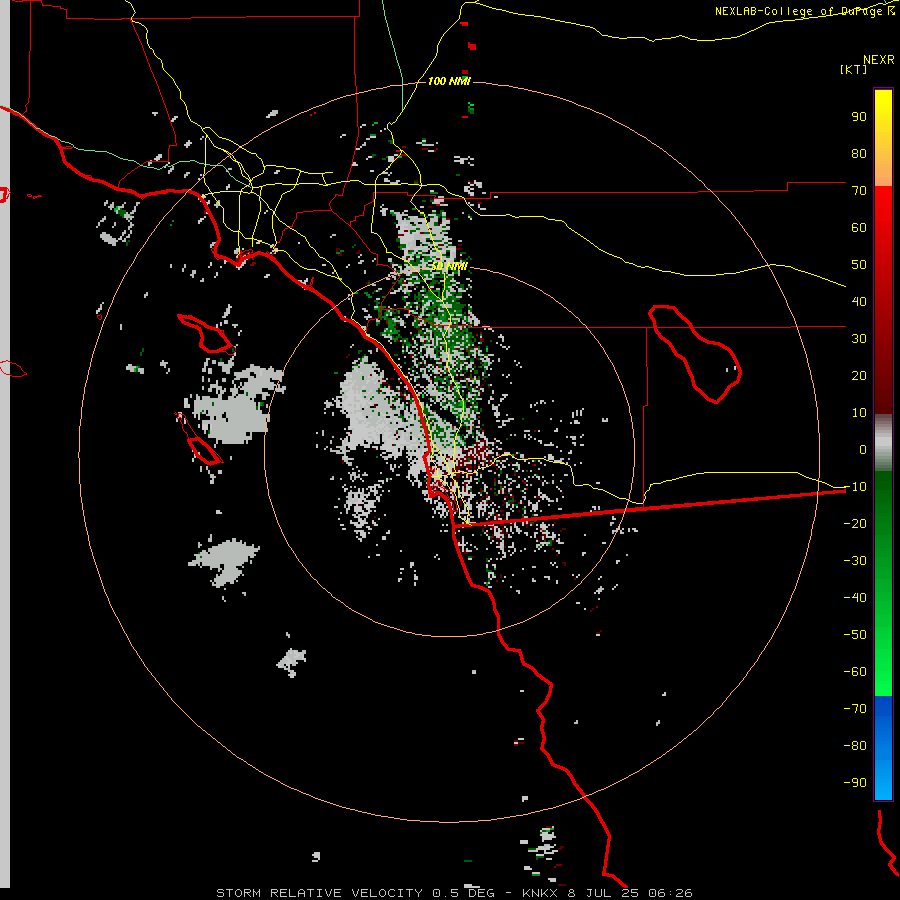Image resolution: width=900 pixels, height=900 pixels.
Task: Select the -90 value on velocity scale
Action: [855, 783]
